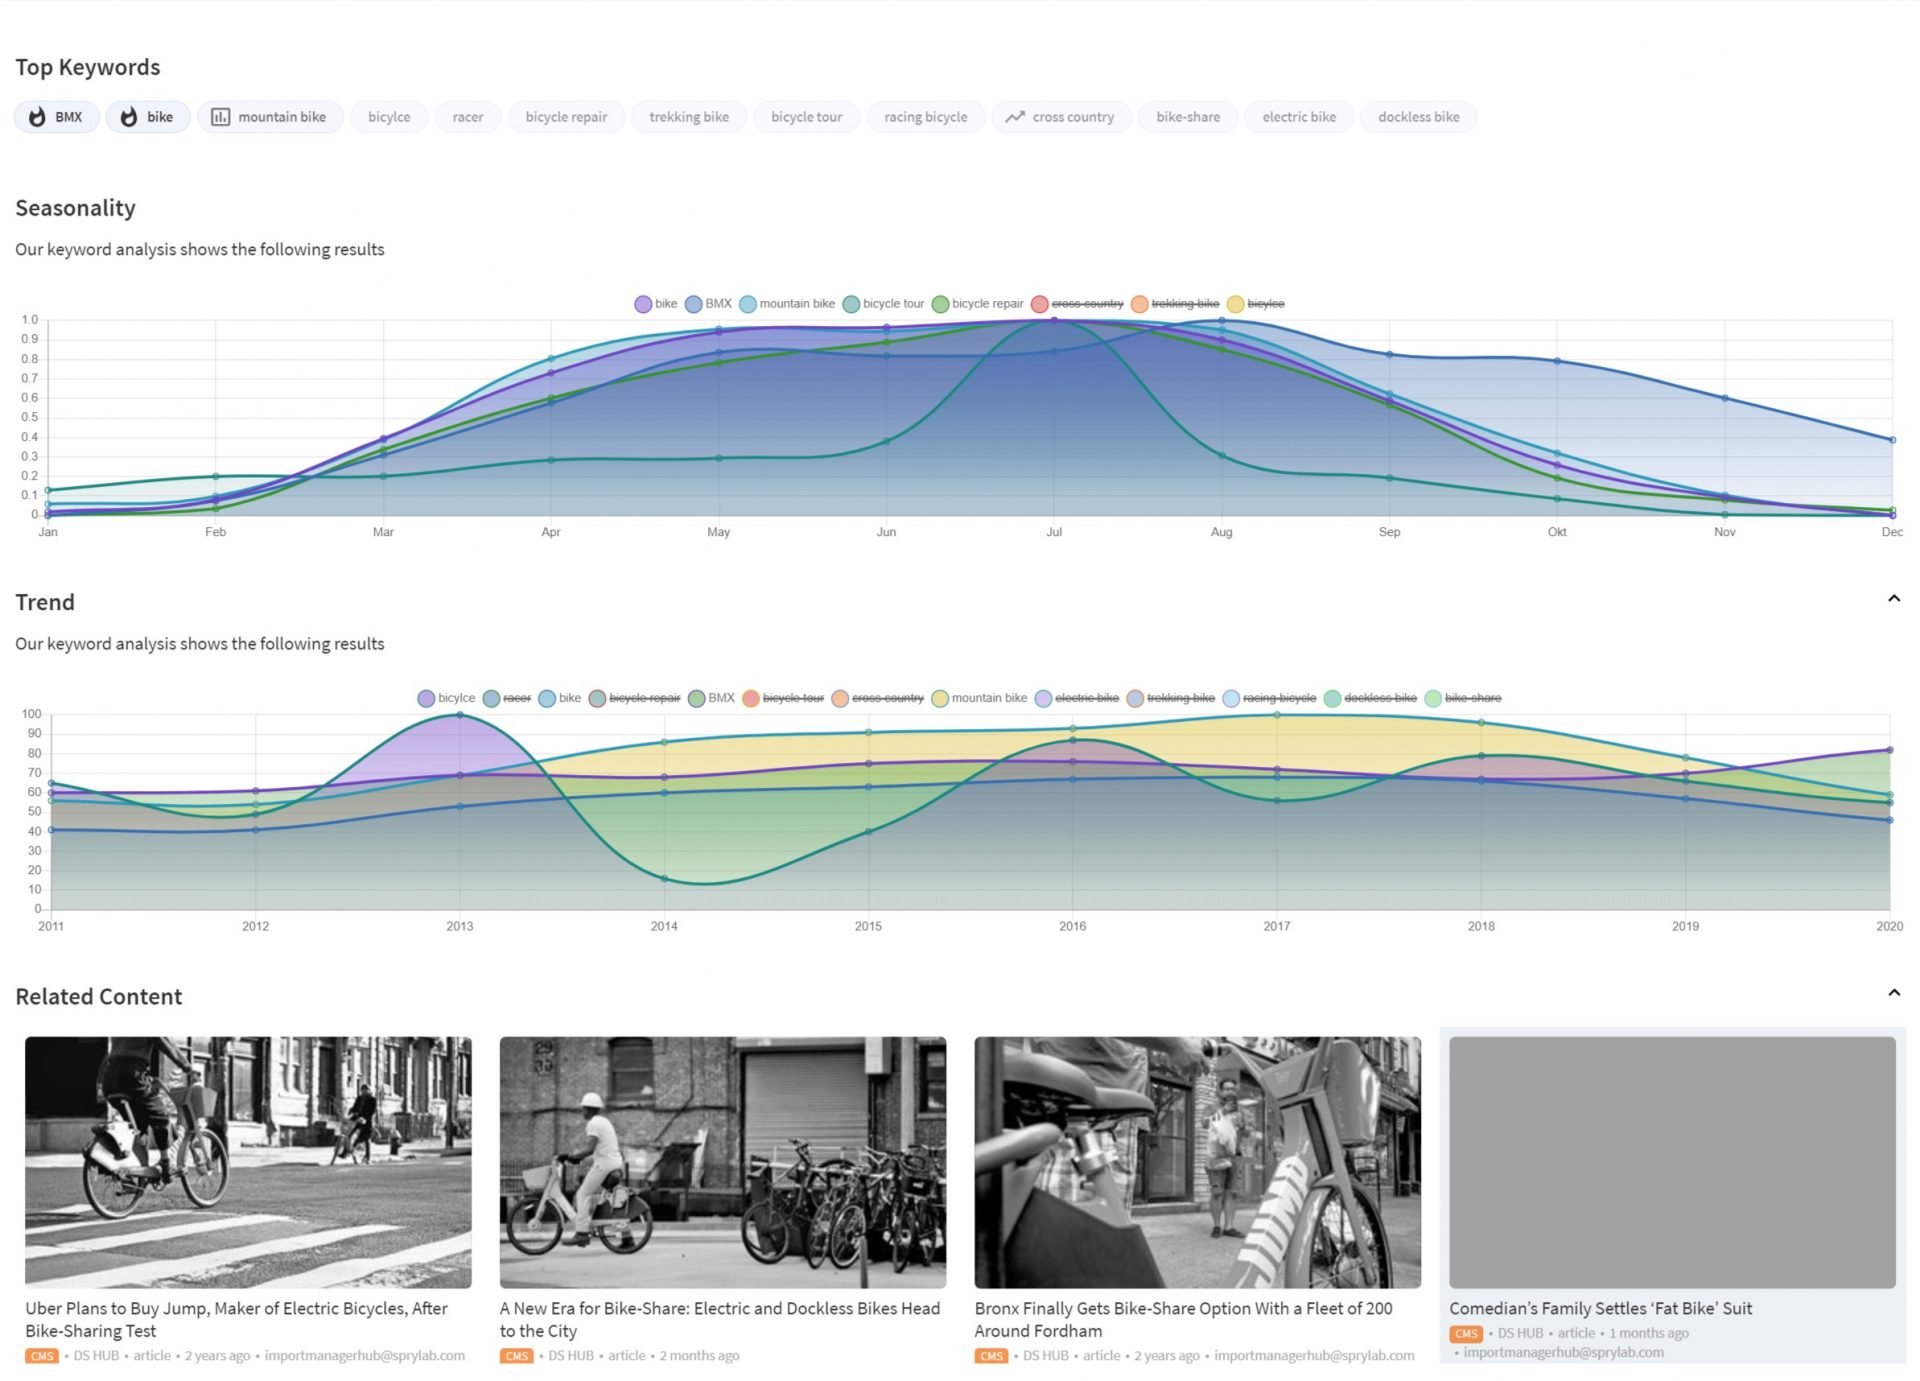
Task: Hide the BMX series in the Trend legend
Action: pos(695,698)
